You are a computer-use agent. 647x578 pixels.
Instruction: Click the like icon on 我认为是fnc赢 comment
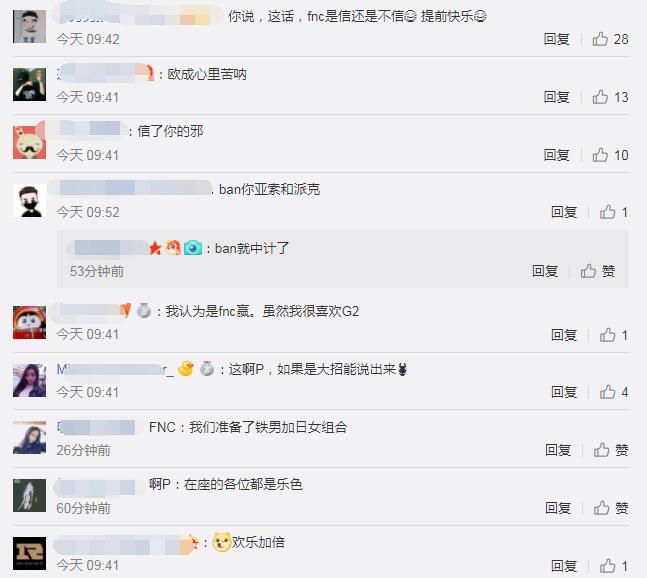coord(607,335)
